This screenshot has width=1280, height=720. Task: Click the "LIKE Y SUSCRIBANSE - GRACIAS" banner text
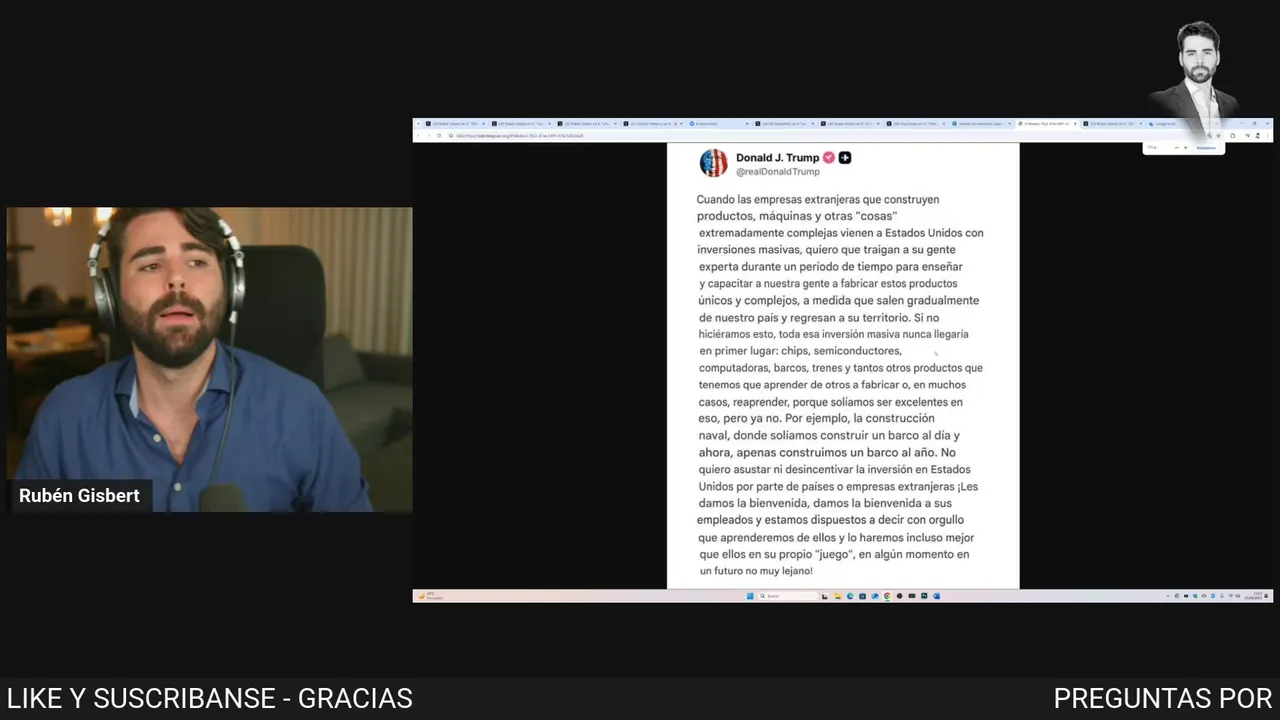(x=210, y=699)
